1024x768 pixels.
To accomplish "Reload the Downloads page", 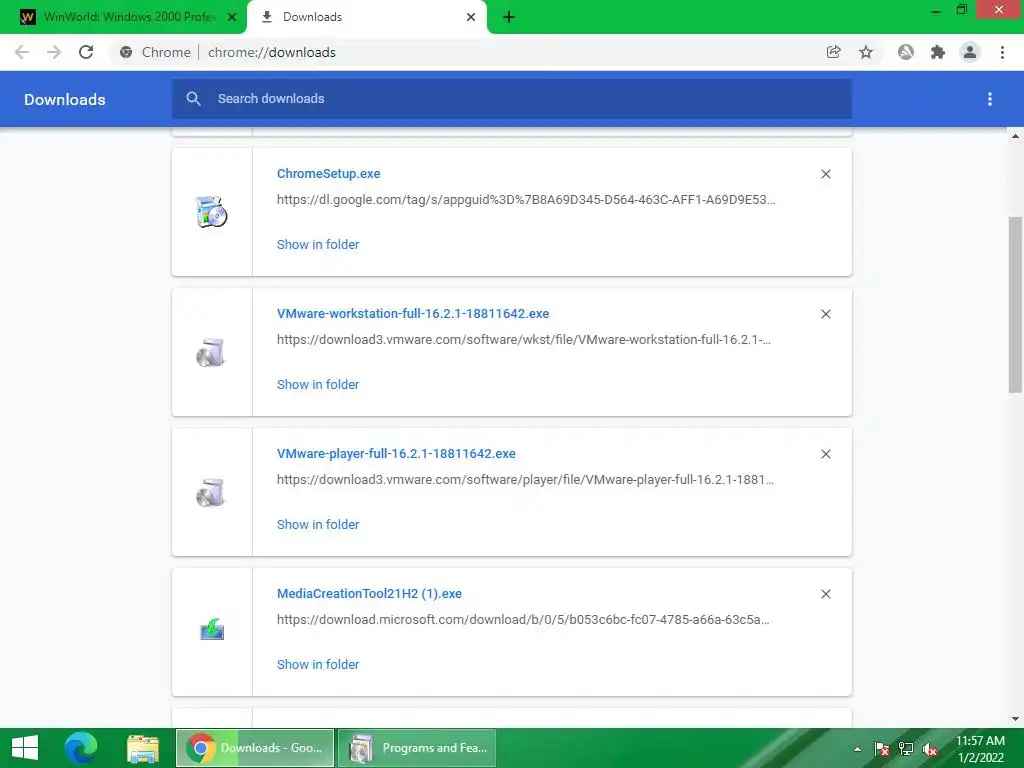I will coord(86,52).
